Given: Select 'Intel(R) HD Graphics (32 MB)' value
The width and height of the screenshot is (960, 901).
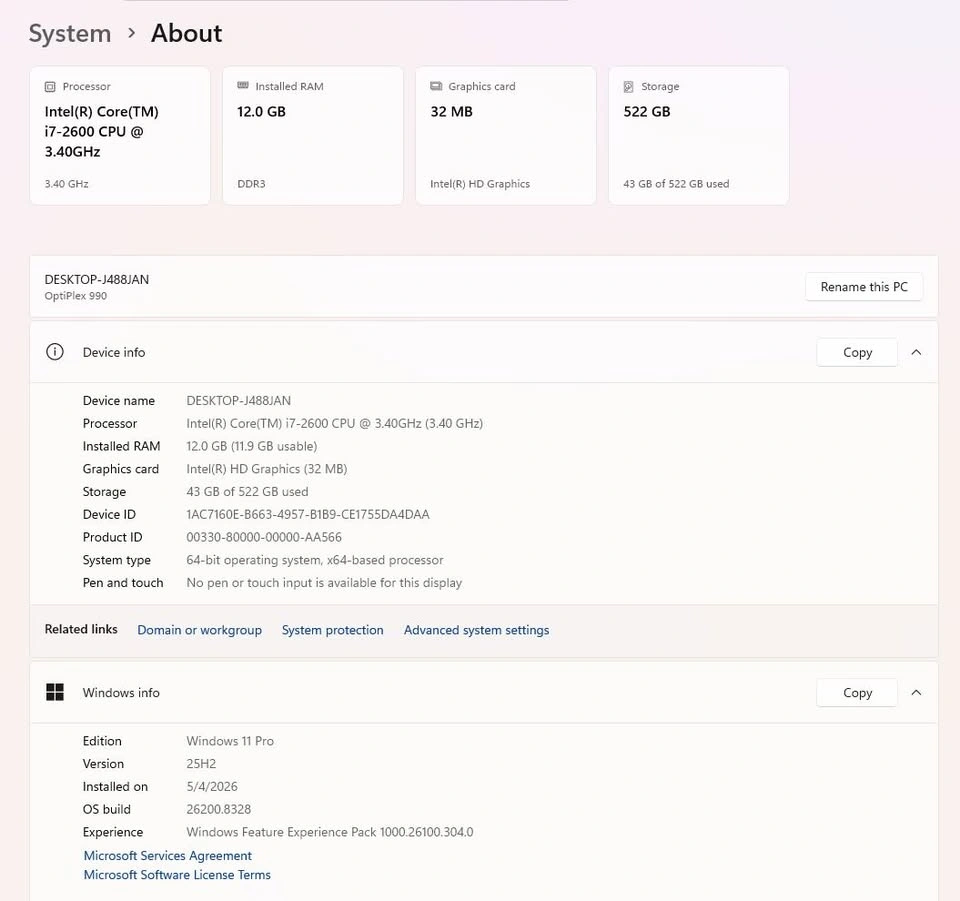Looking at the screenshot, I should (267, 469).
